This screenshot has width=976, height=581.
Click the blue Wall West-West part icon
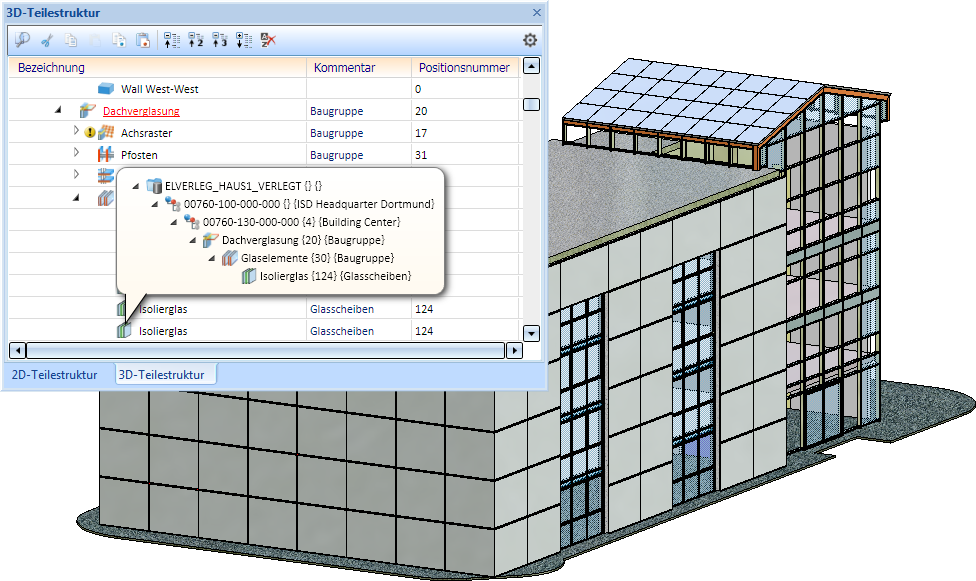106,89
